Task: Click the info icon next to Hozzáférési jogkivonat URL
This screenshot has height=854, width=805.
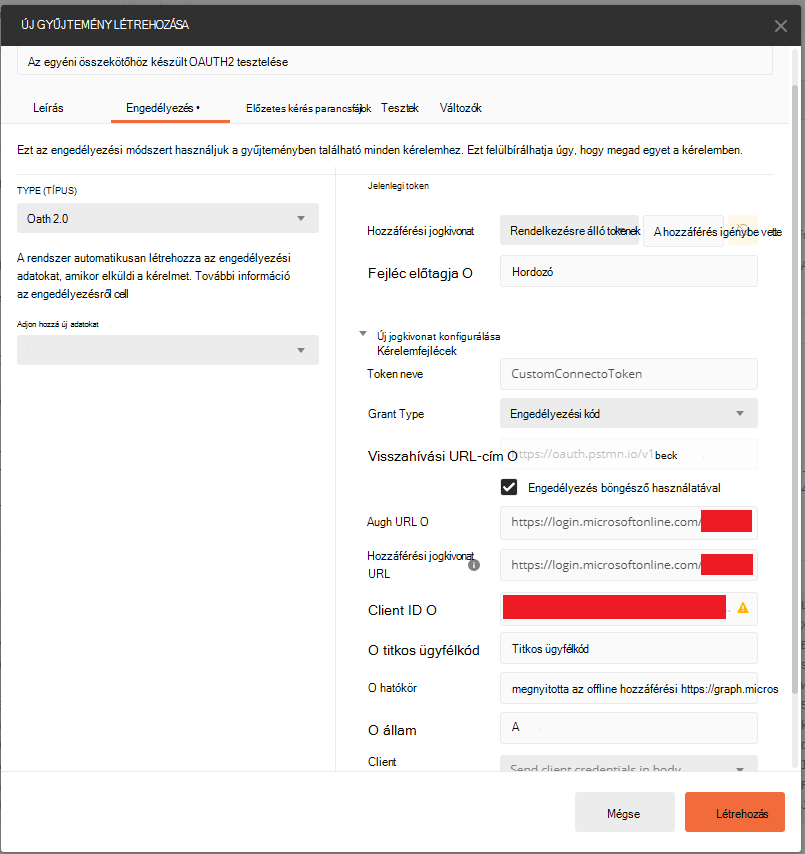Action: [474, 565]
